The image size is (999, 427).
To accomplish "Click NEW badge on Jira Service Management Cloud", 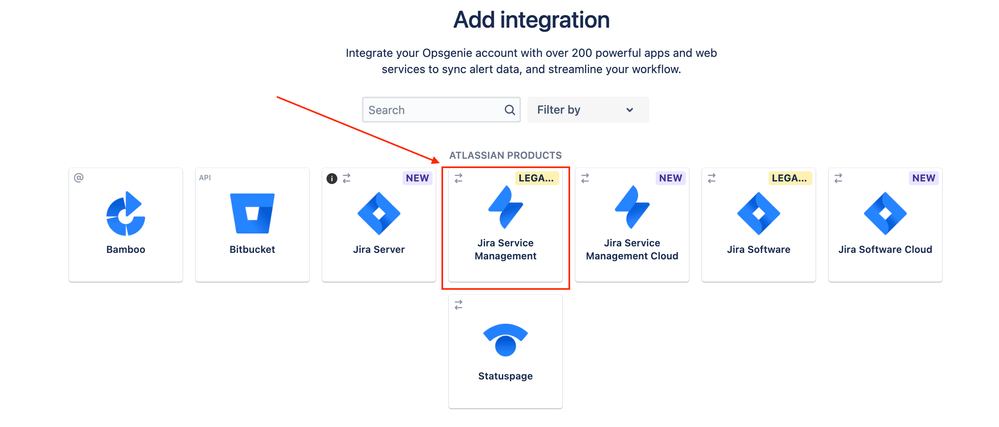I will tap(670, 178).
